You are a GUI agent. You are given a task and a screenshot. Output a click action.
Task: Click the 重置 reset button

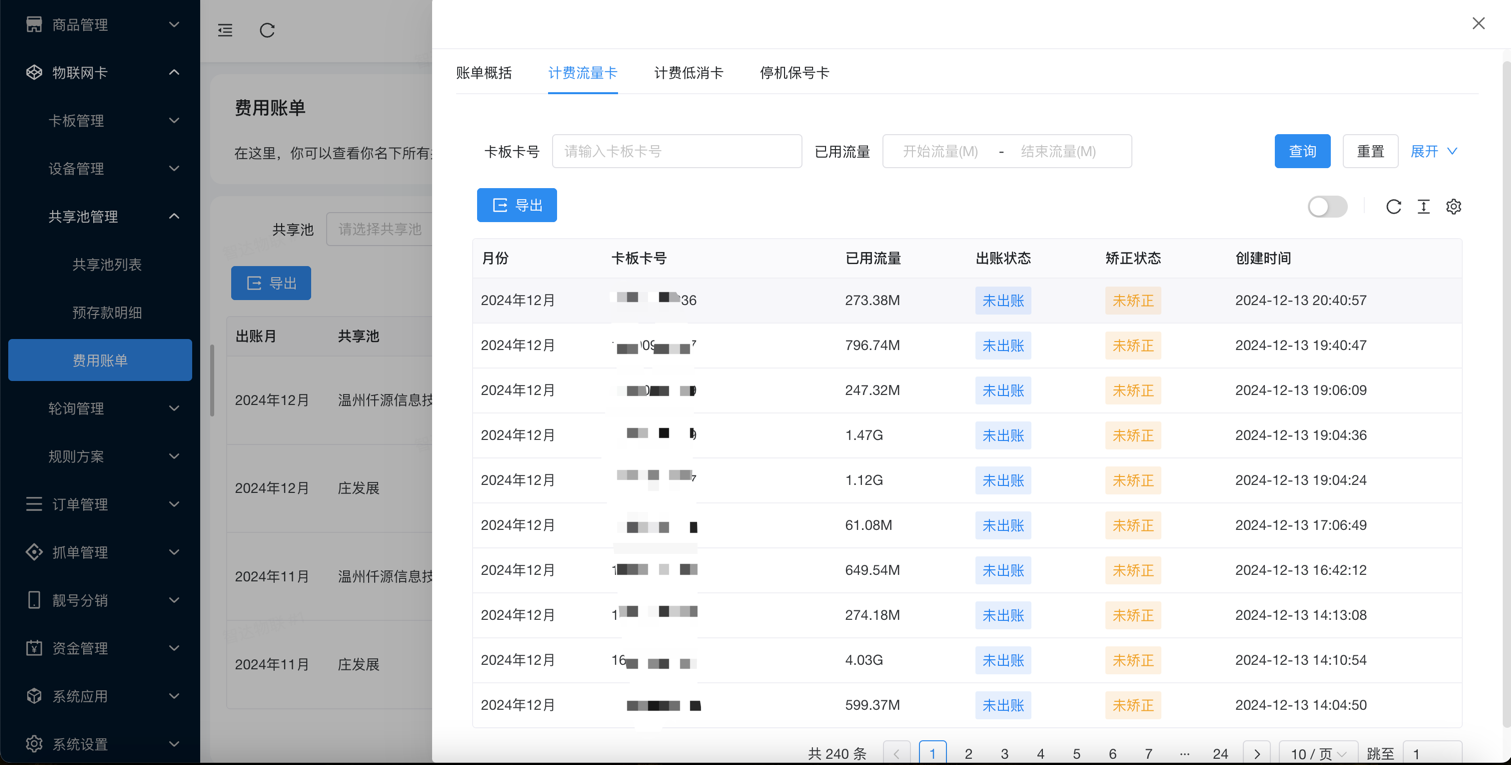[x=1370, y=151]
